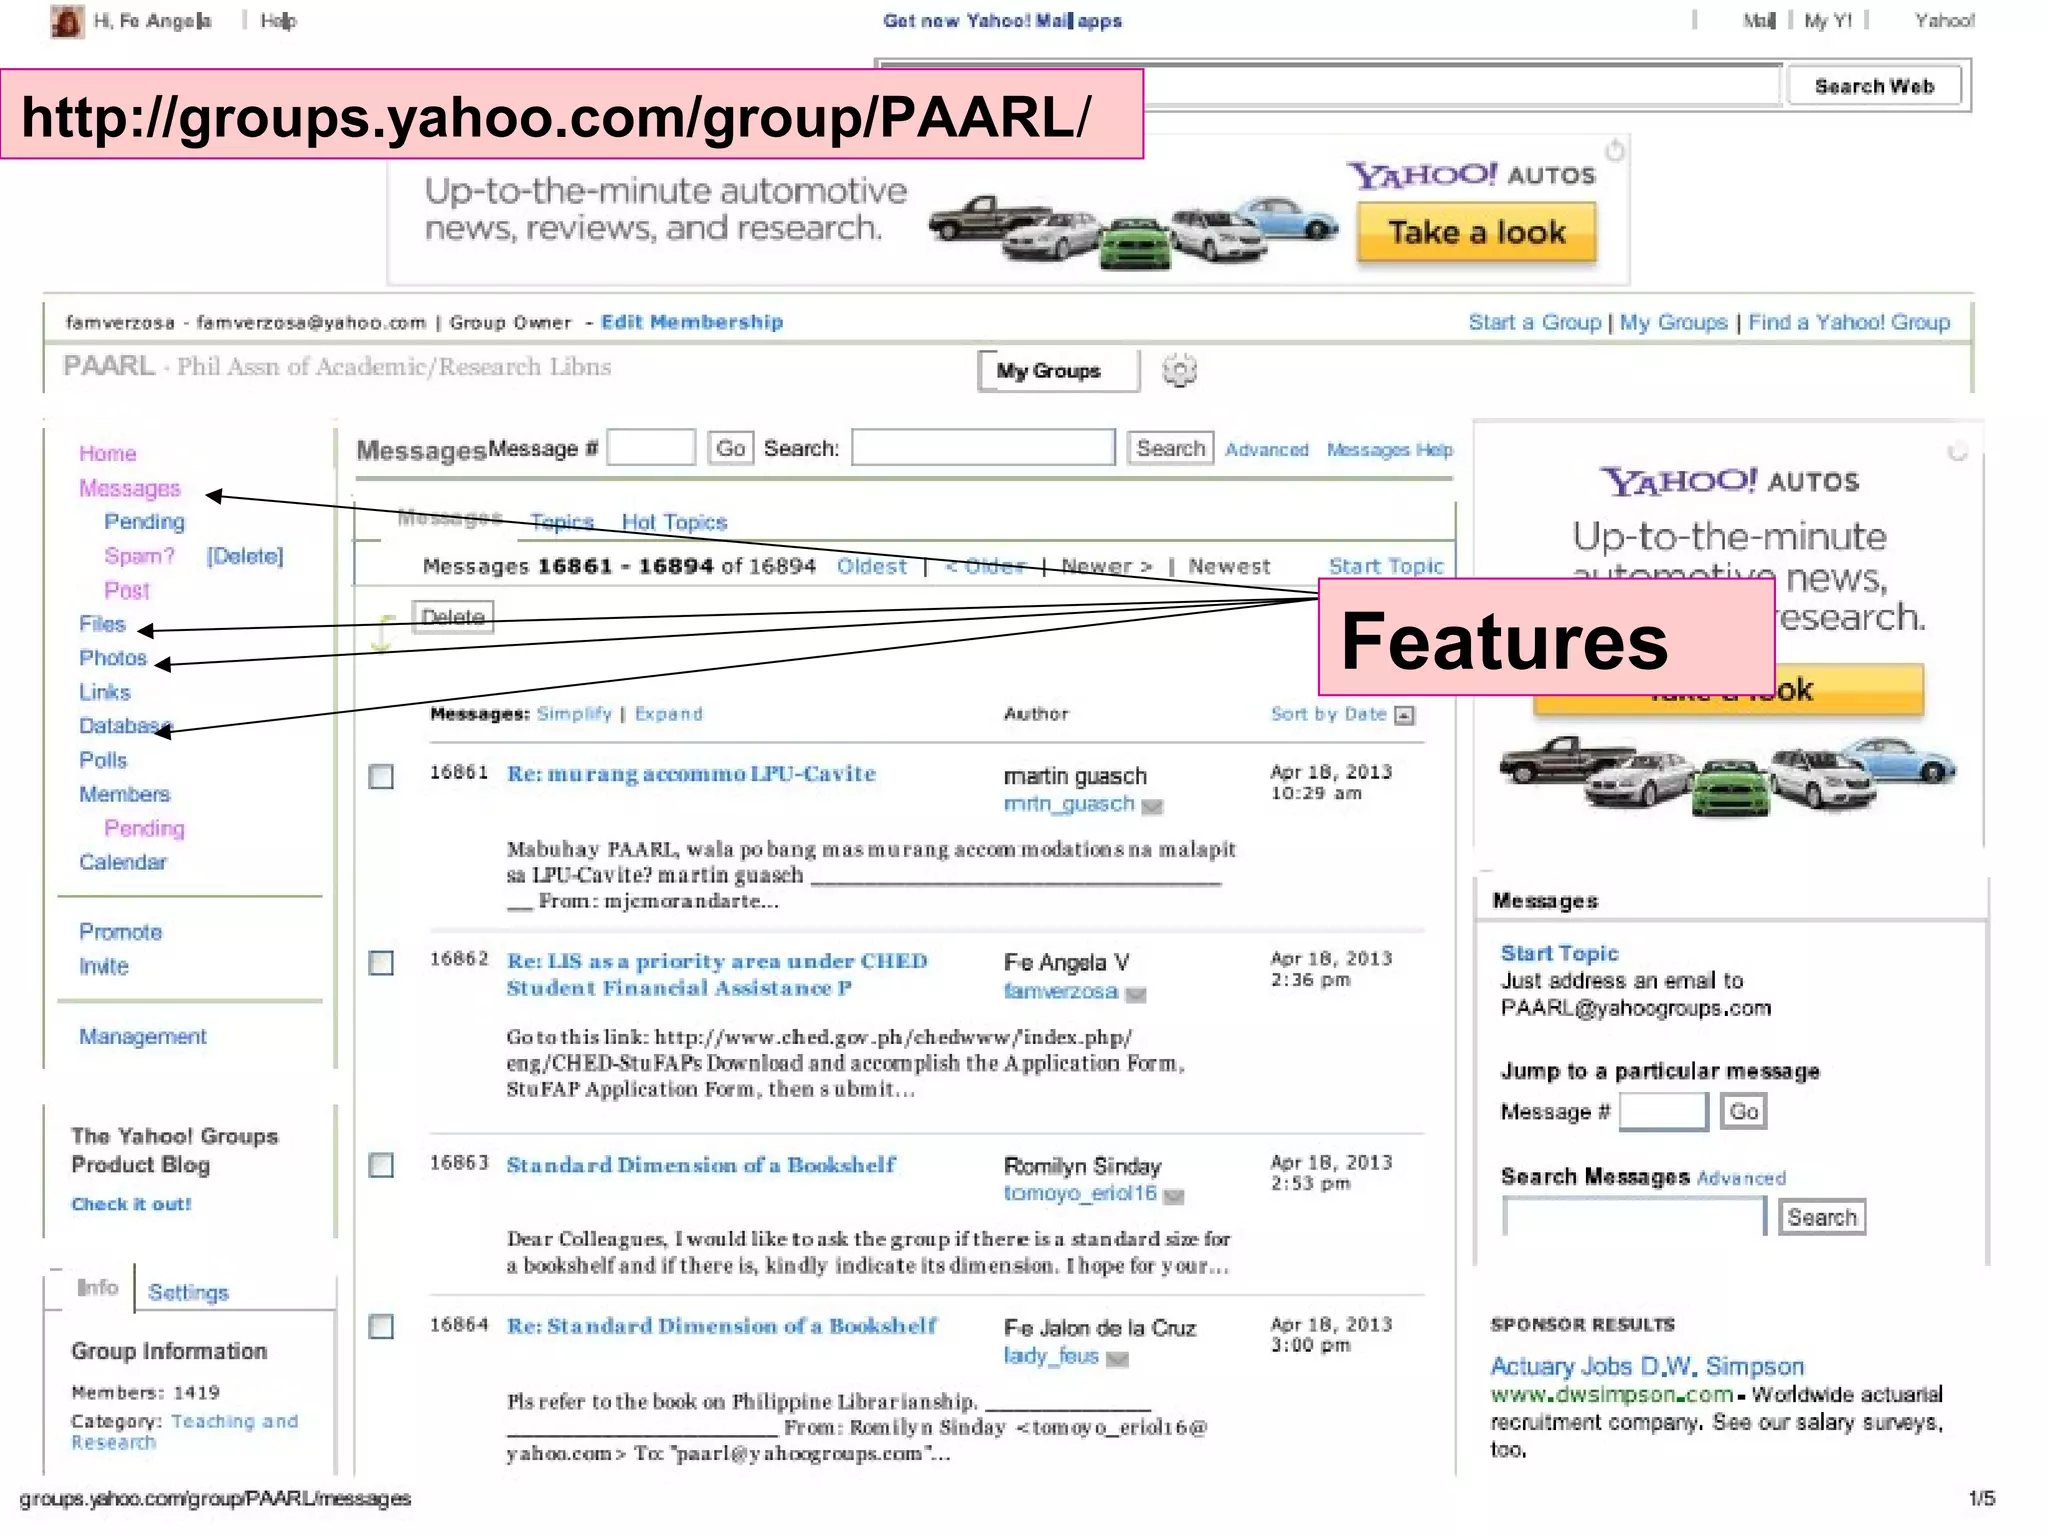2048x1536 pixels.
Task: Open the Members section
Action: tap(125, 794)
